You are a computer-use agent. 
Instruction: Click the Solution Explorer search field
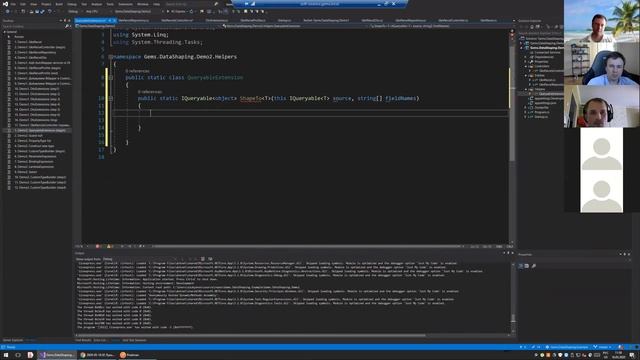(541, 33)
